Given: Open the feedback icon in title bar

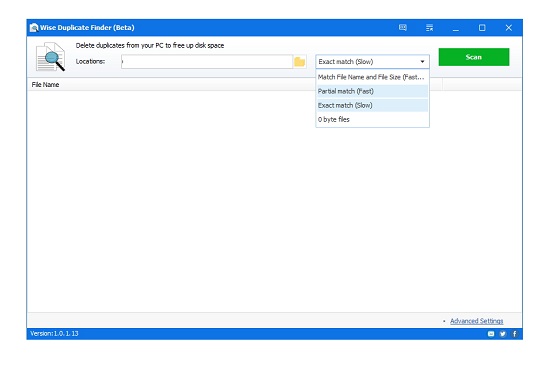Looking at the screenshot, I should coord(403,27).
